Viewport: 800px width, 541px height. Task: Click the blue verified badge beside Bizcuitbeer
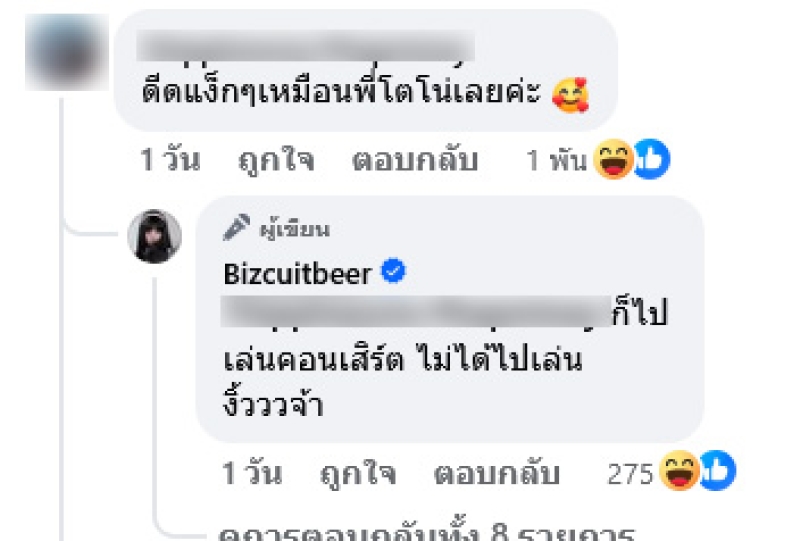coord(393,271)
